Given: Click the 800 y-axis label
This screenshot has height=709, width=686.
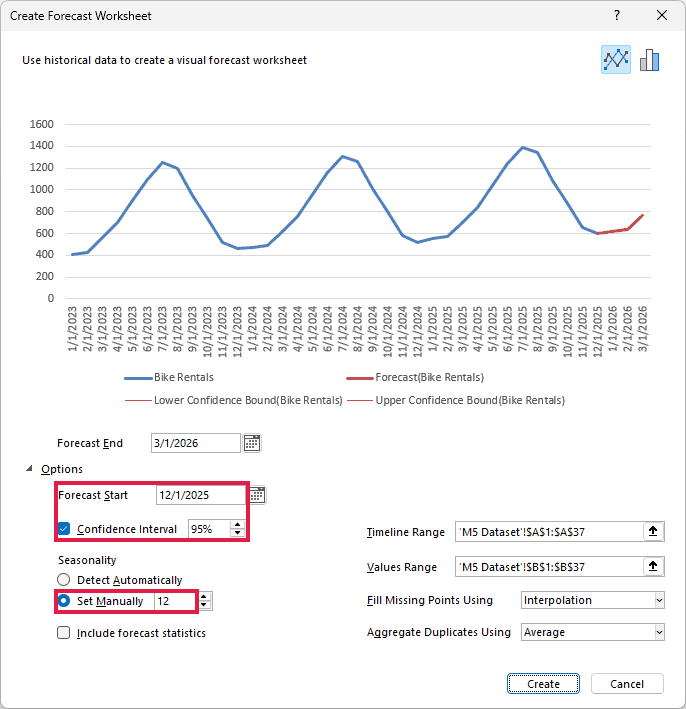Looking at the screenshot, I should coord(45,211).
